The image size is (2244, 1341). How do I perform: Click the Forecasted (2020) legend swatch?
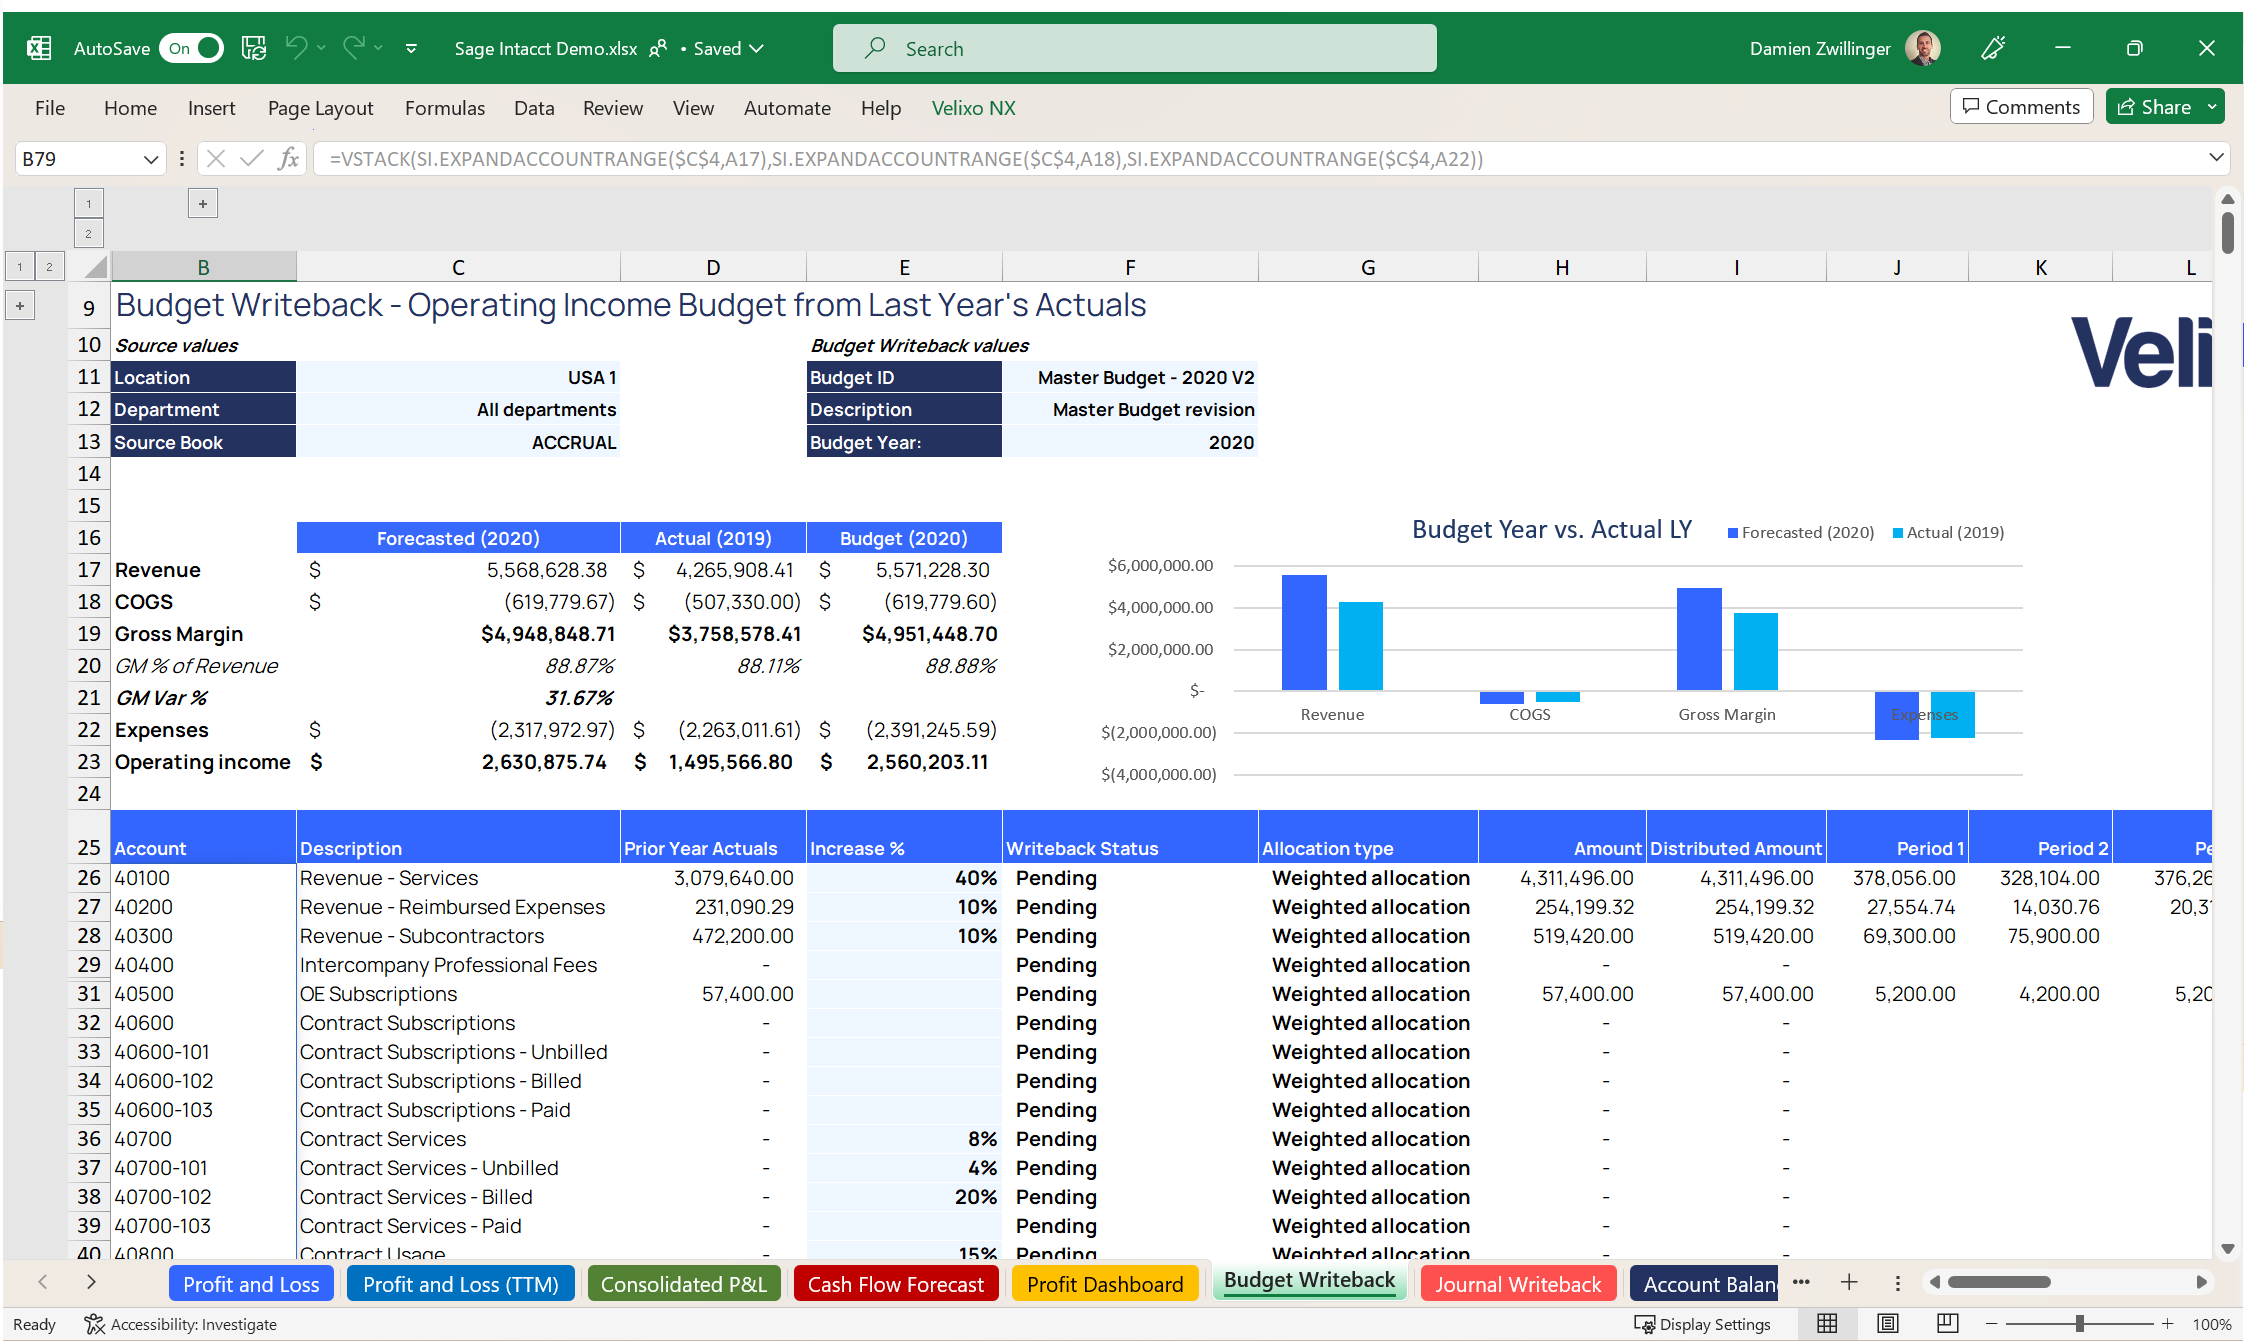tap(1733, 533)
